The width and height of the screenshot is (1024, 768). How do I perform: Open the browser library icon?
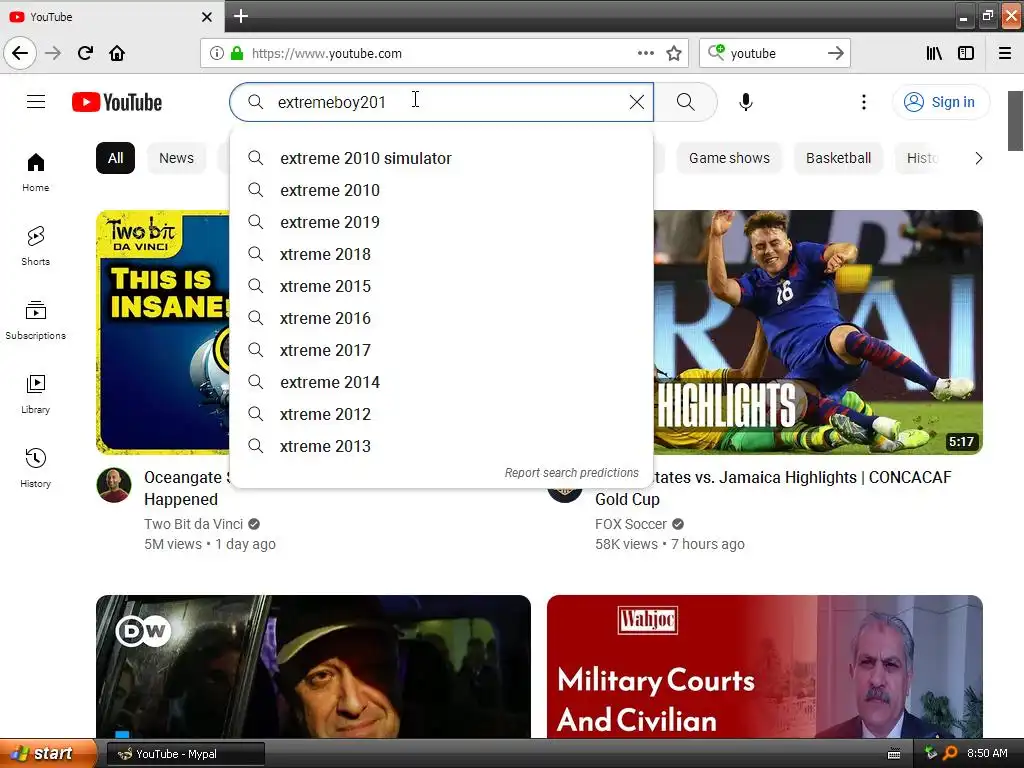pyautogui.click(x=934, y=53)
